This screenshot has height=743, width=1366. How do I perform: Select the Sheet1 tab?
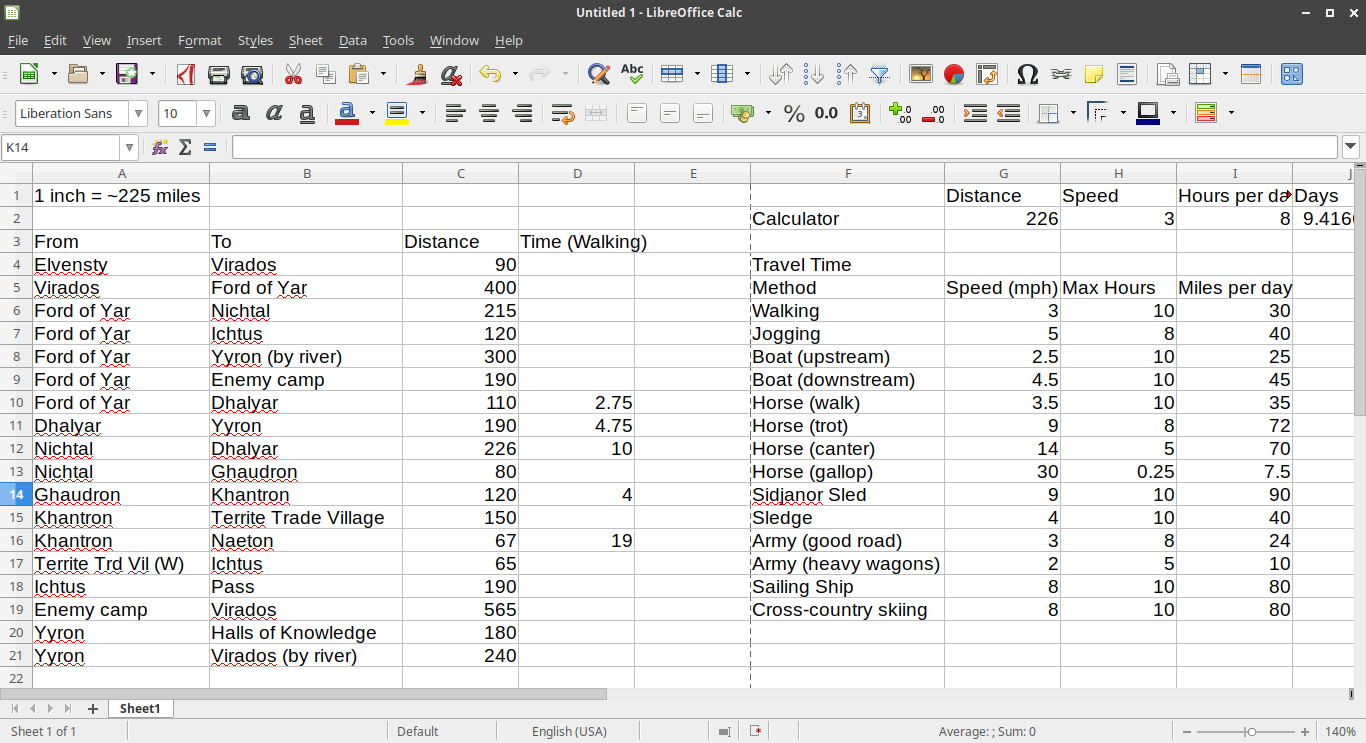[x=140, y=708]
